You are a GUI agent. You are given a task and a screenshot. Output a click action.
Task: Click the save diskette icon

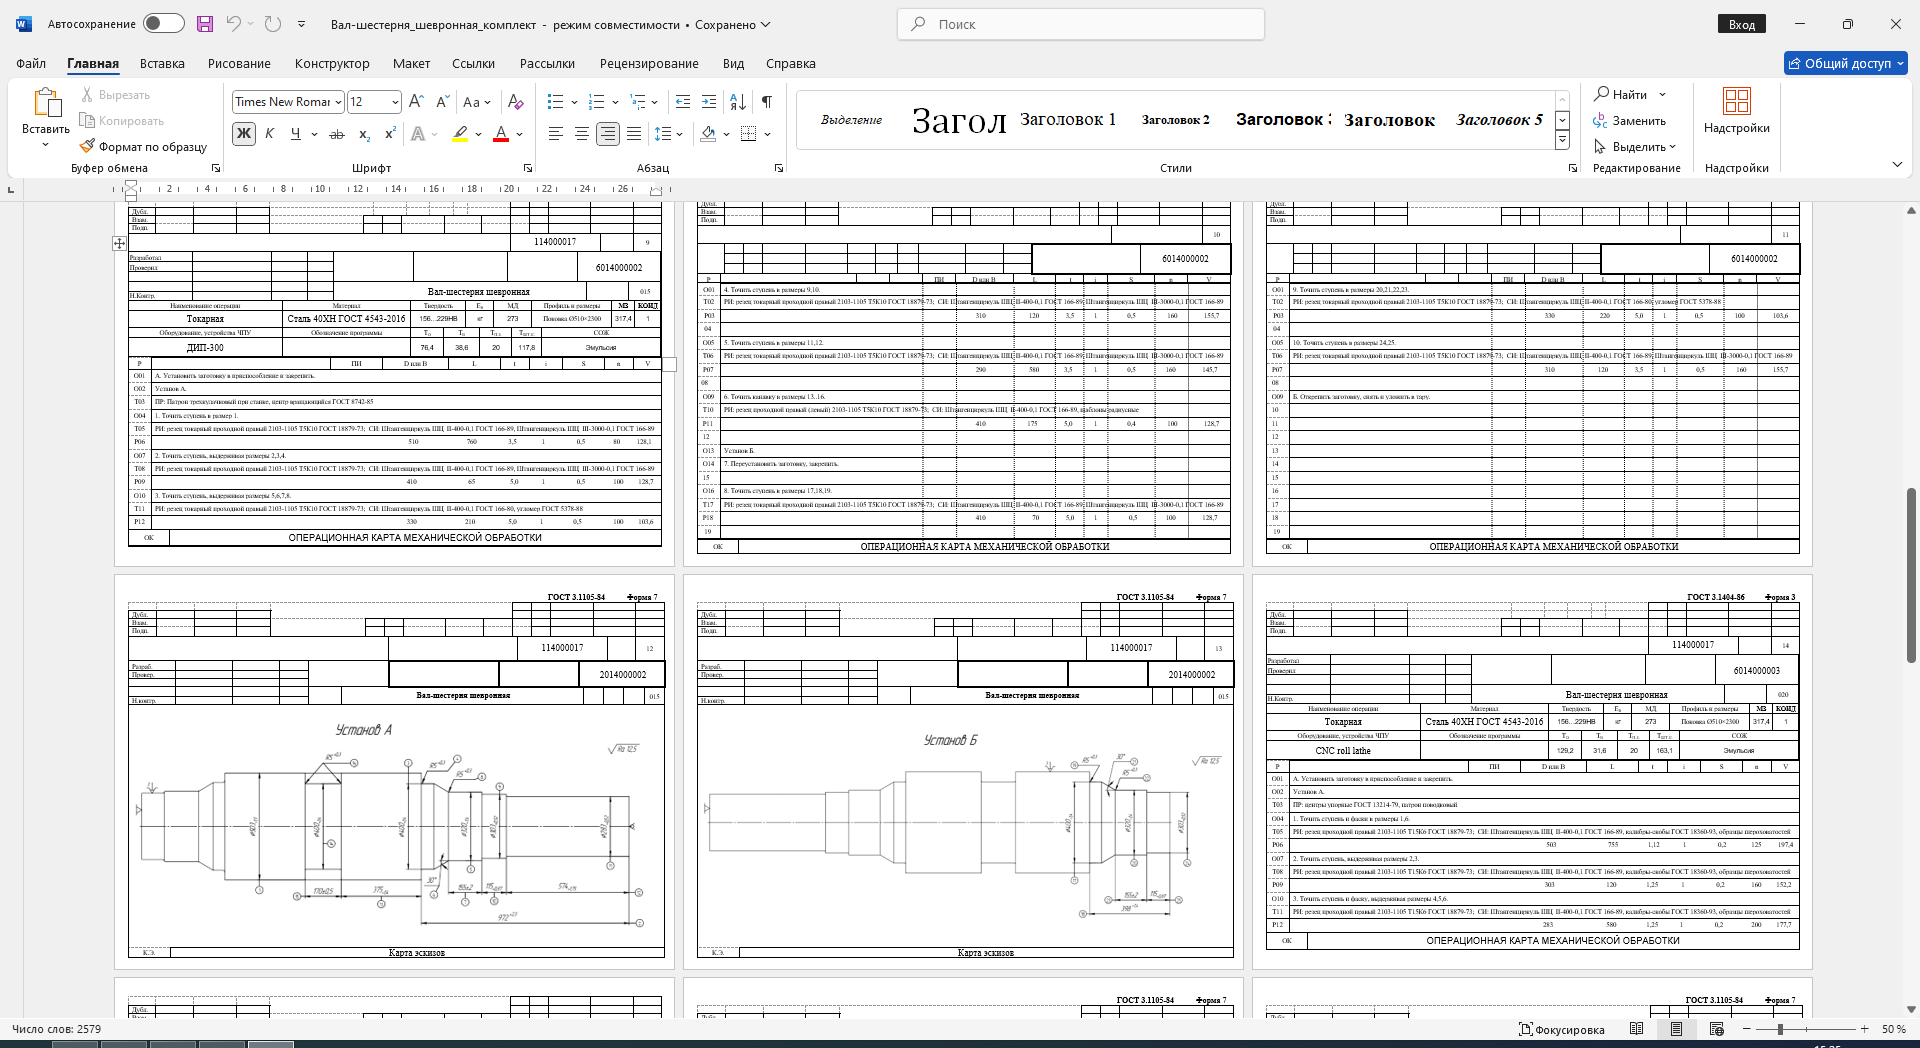click(204, 24)
